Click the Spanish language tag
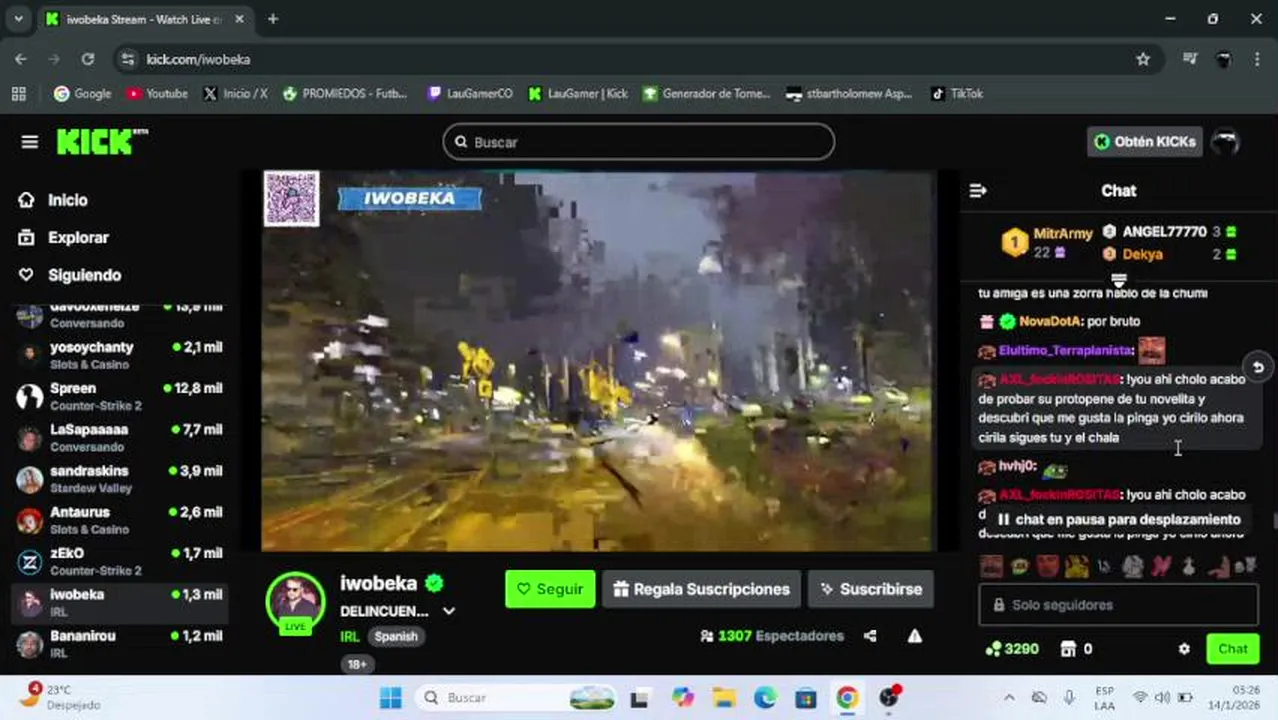1278x720 pixels. point(396,636)
